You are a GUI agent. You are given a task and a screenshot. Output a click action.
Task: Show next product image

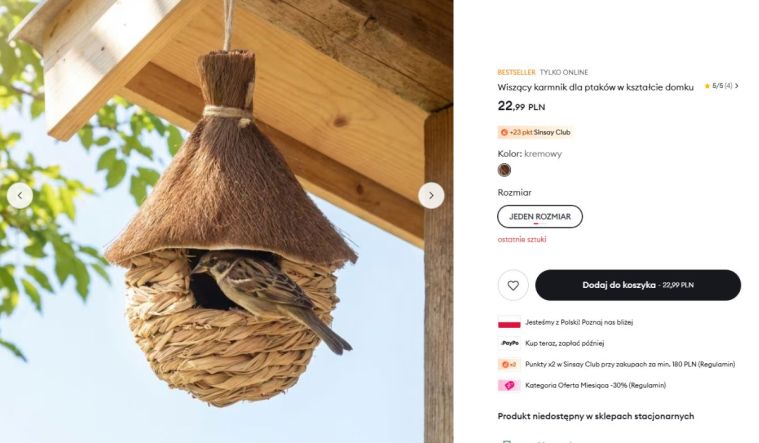point(431,196)
